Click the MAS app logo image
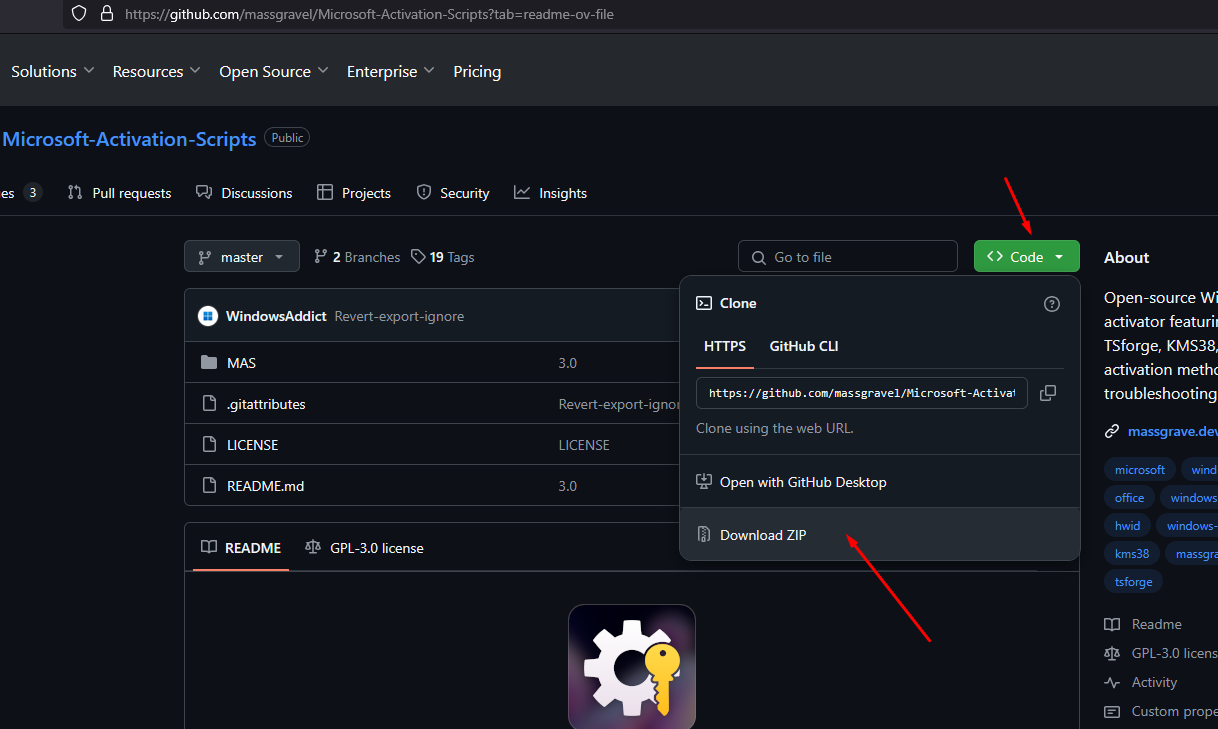Screen dimensions: 1218x729 (x=631, y=666)
